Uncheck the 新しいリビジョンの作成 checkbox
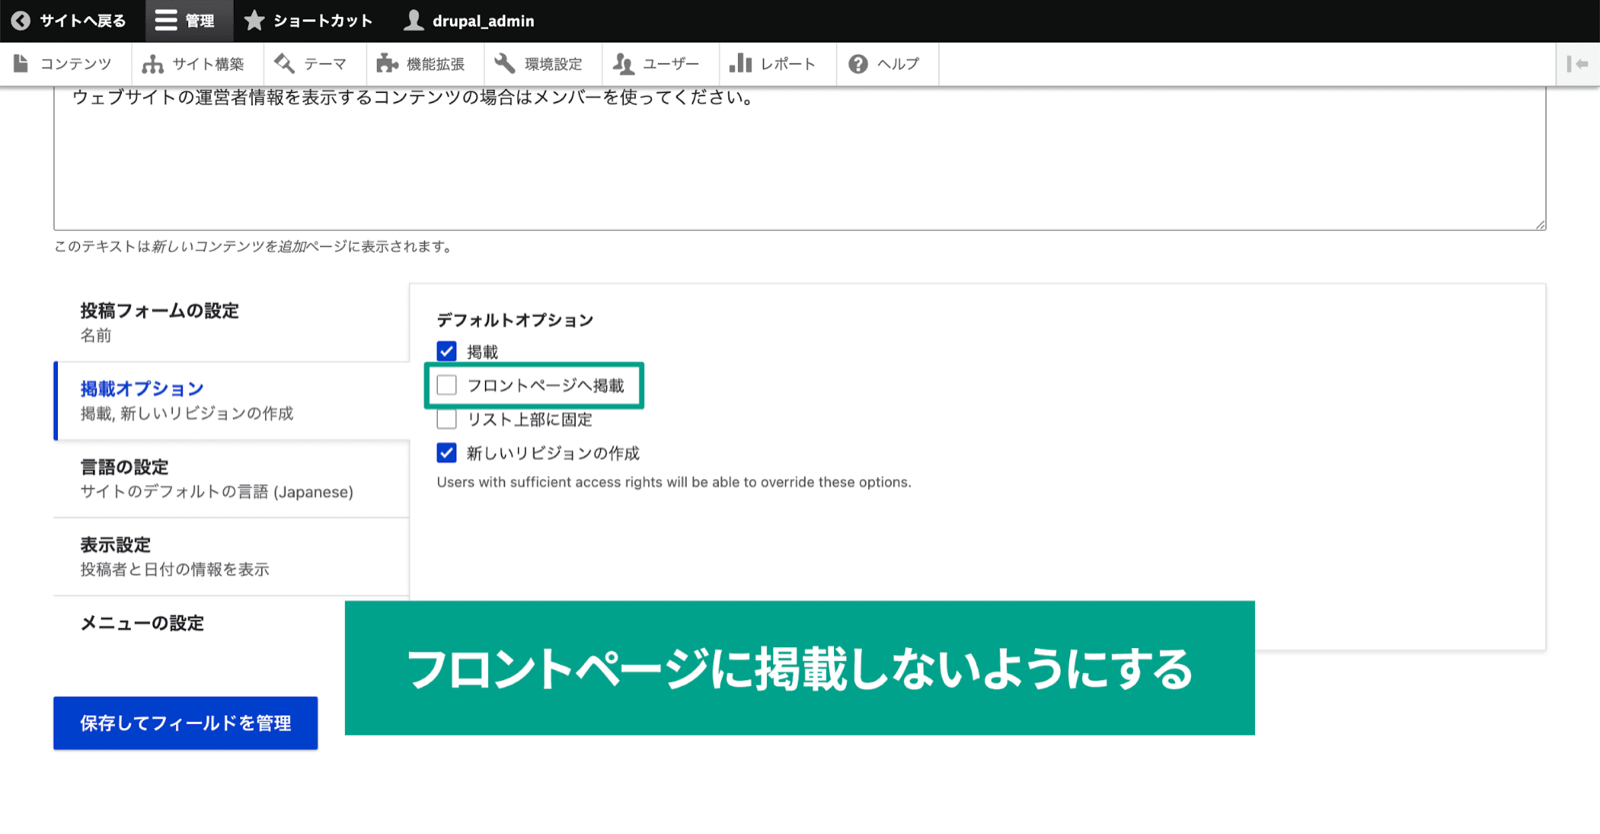This screenshot has height=834, width=1600. click(447, 453)
